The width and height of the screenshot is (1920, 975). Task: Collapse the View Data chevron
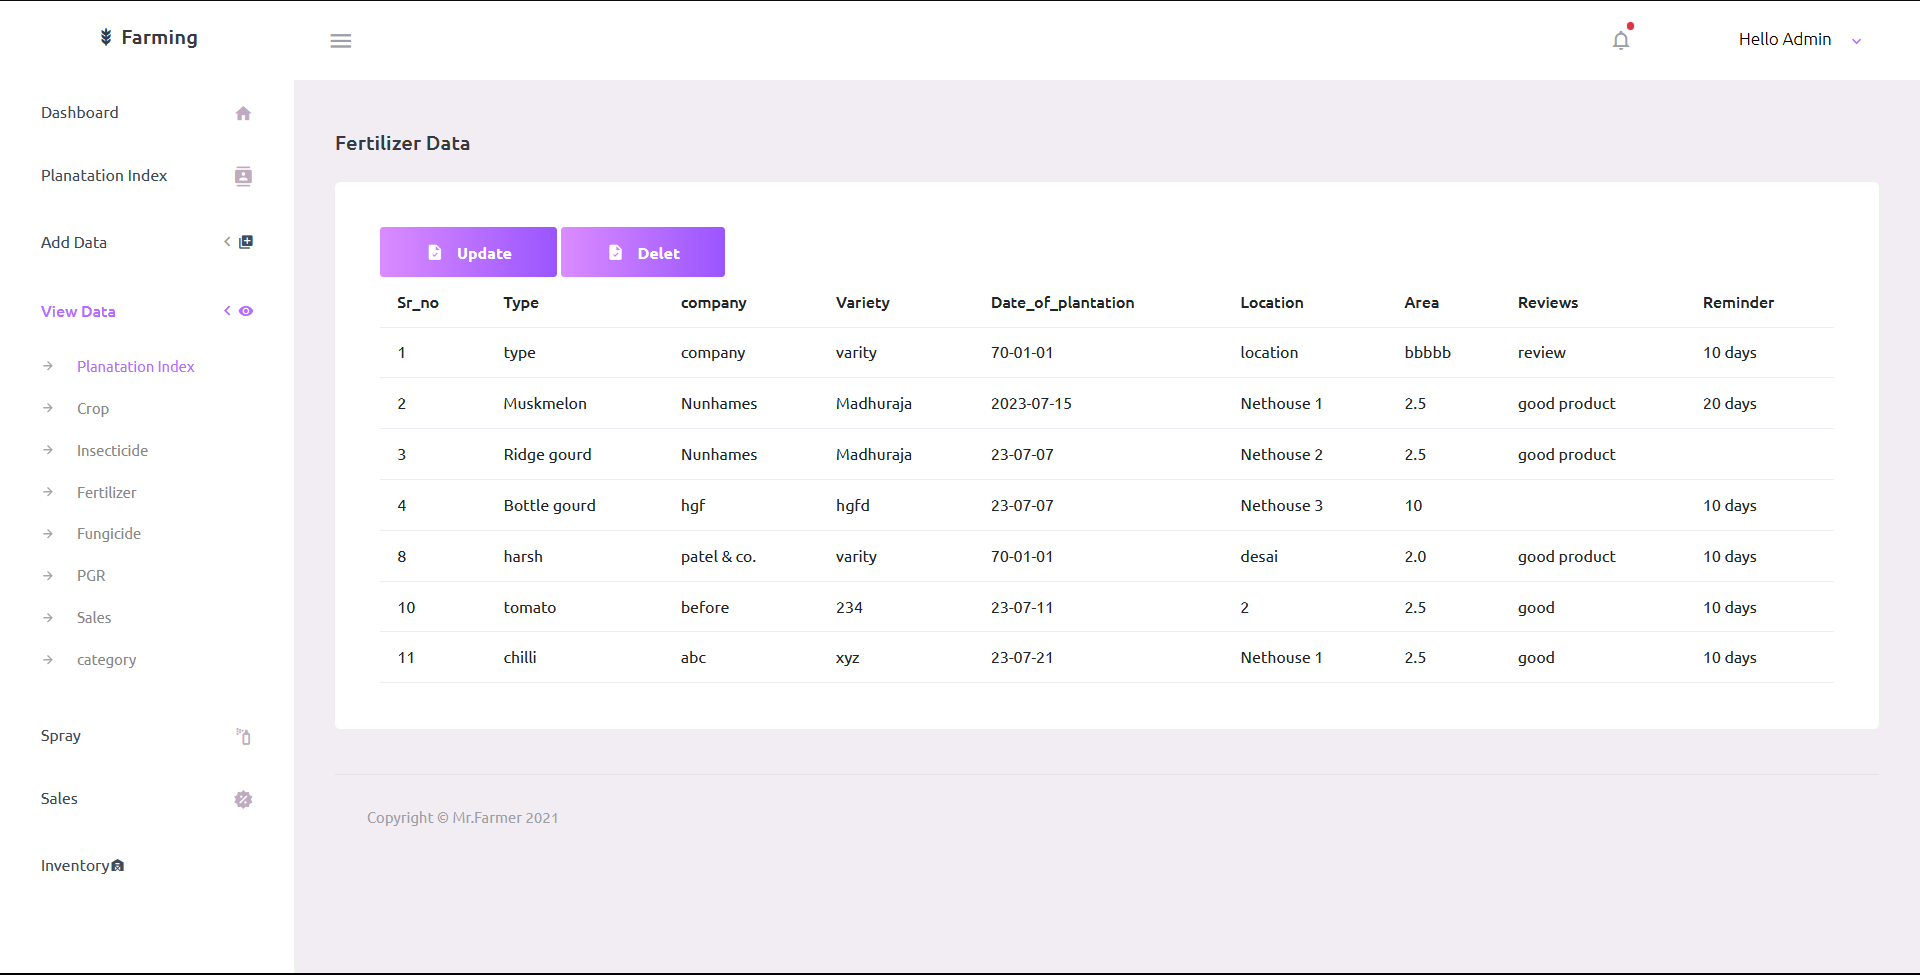(x=226, y=311)
